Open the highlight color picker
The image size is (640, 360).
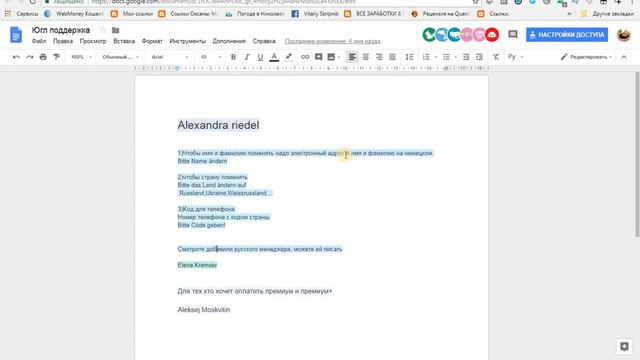click(x=289, y=57)
